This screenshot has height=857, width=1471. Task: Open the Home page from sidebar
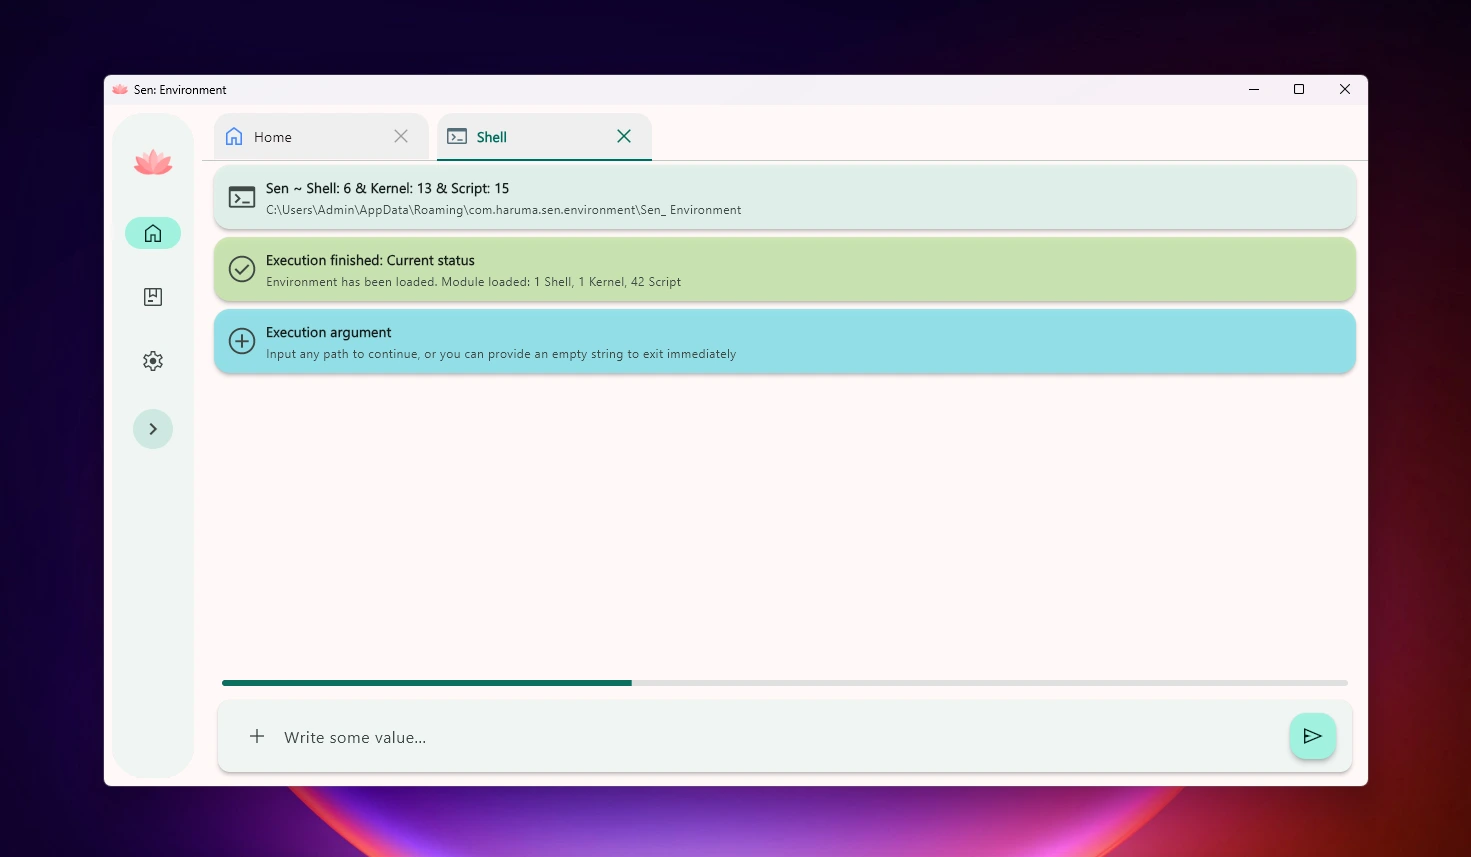(153, 233)
